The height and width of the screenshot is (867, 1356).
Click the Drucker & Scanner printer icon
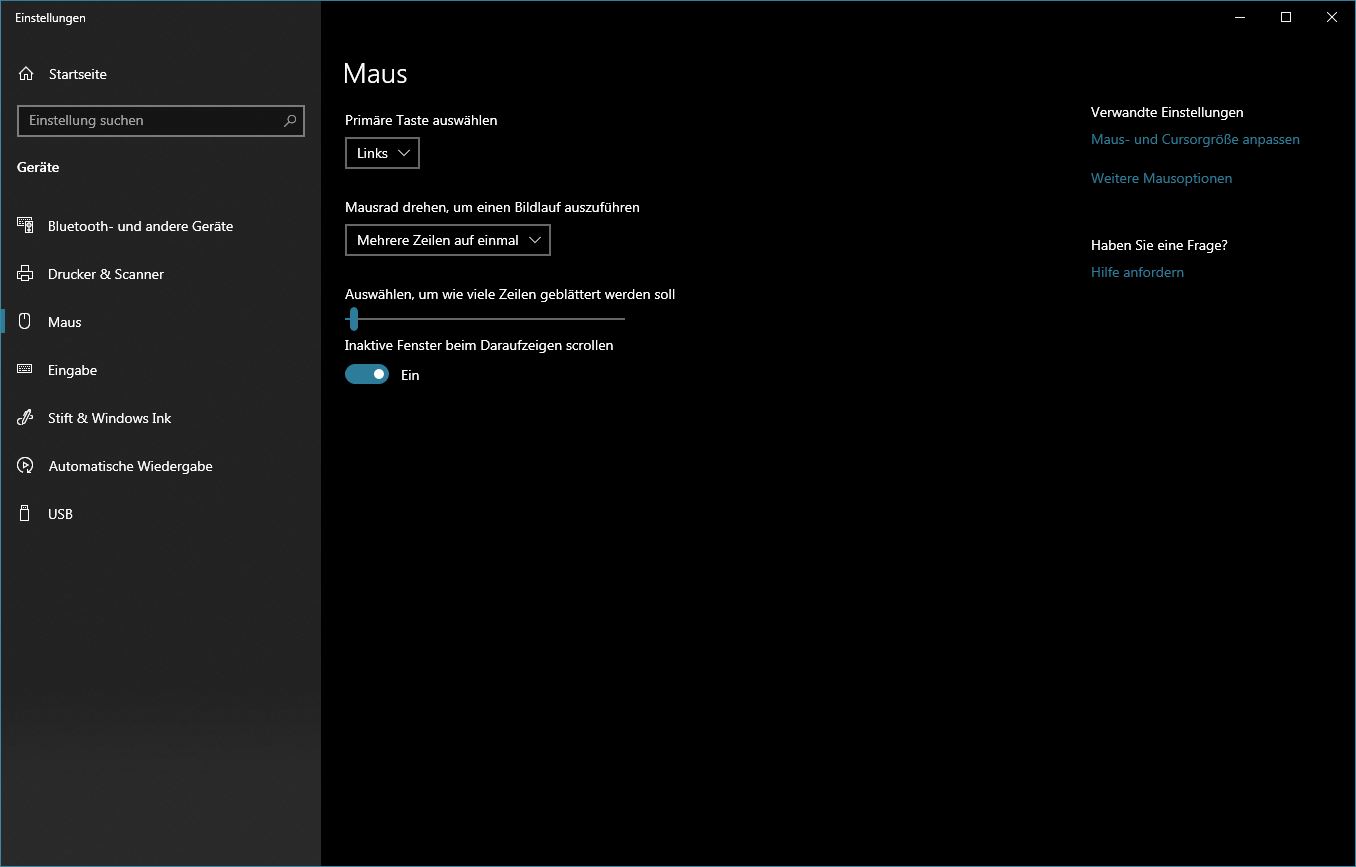(26, 274)
